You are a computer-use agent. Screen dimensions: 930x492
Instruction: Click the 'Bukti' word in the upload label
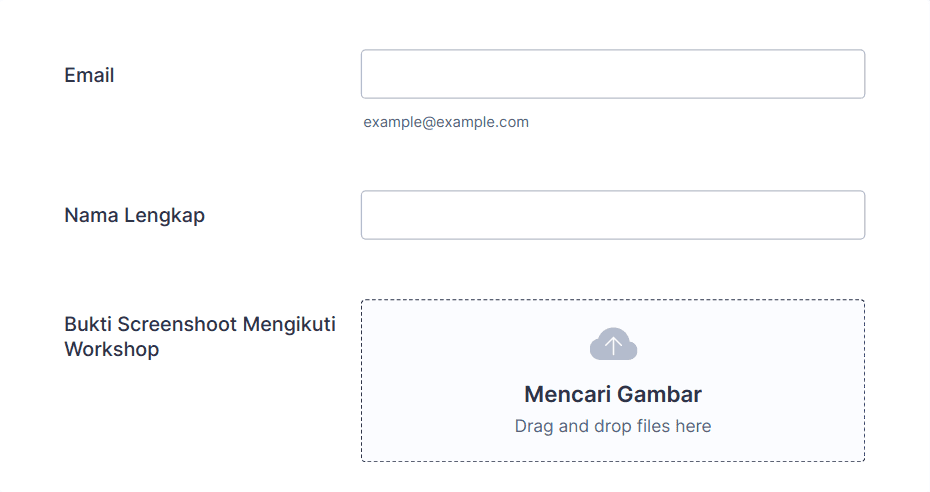tap(88, 324)
